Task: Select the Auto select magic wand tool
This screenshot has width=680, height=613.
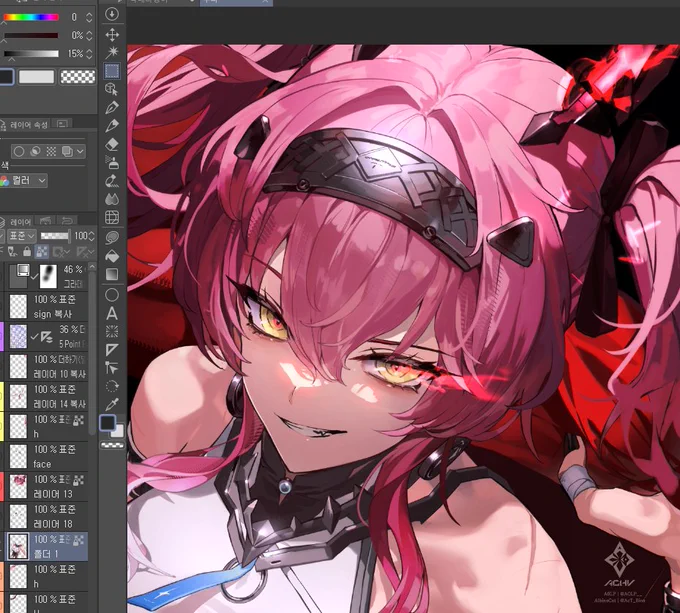Action: tap(112, 52)
